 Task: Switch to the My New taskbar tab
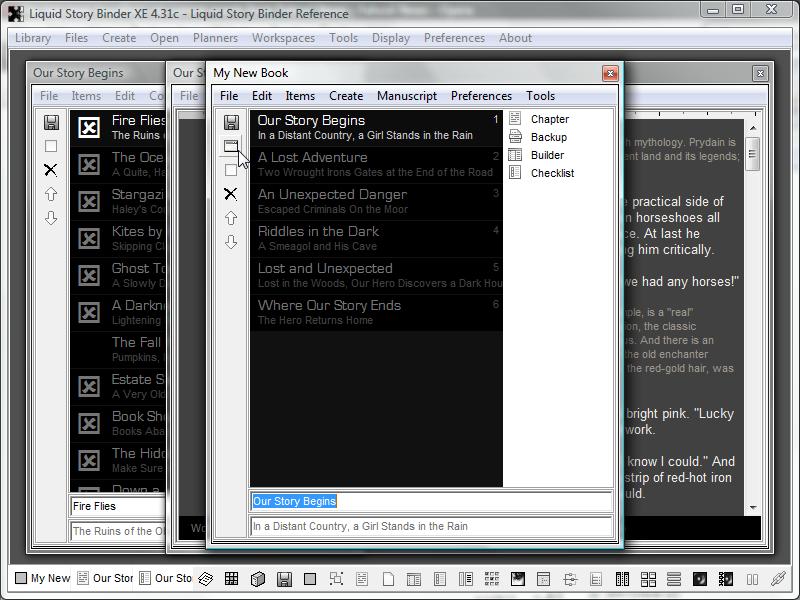click(x=43, y=578)
